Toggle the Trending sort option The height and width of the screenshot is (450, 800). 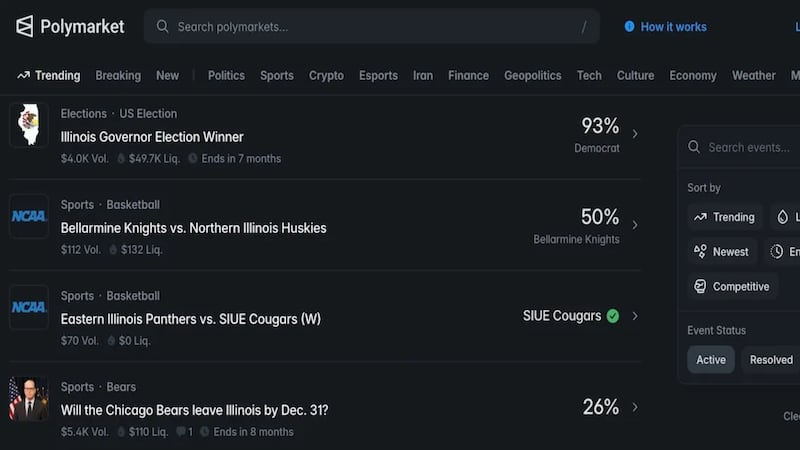(x=724, y=217)
